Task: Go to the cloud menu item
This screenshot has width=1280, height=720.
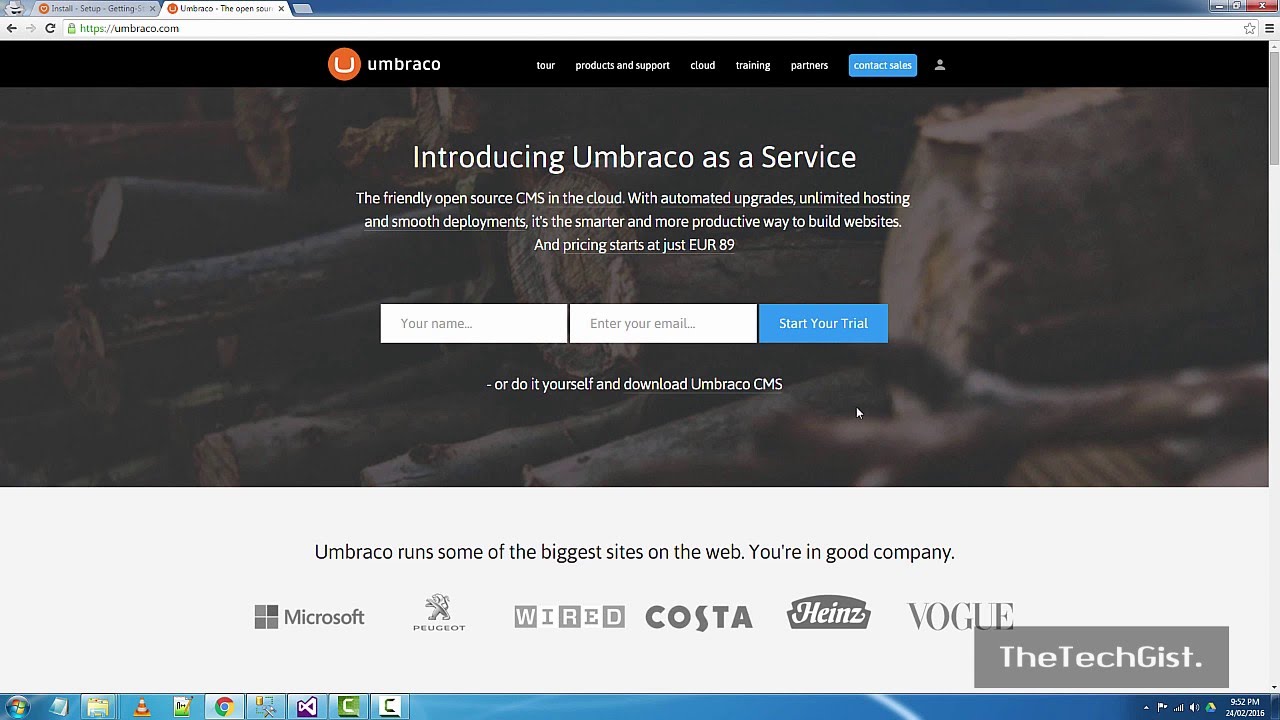Action: 702,65
